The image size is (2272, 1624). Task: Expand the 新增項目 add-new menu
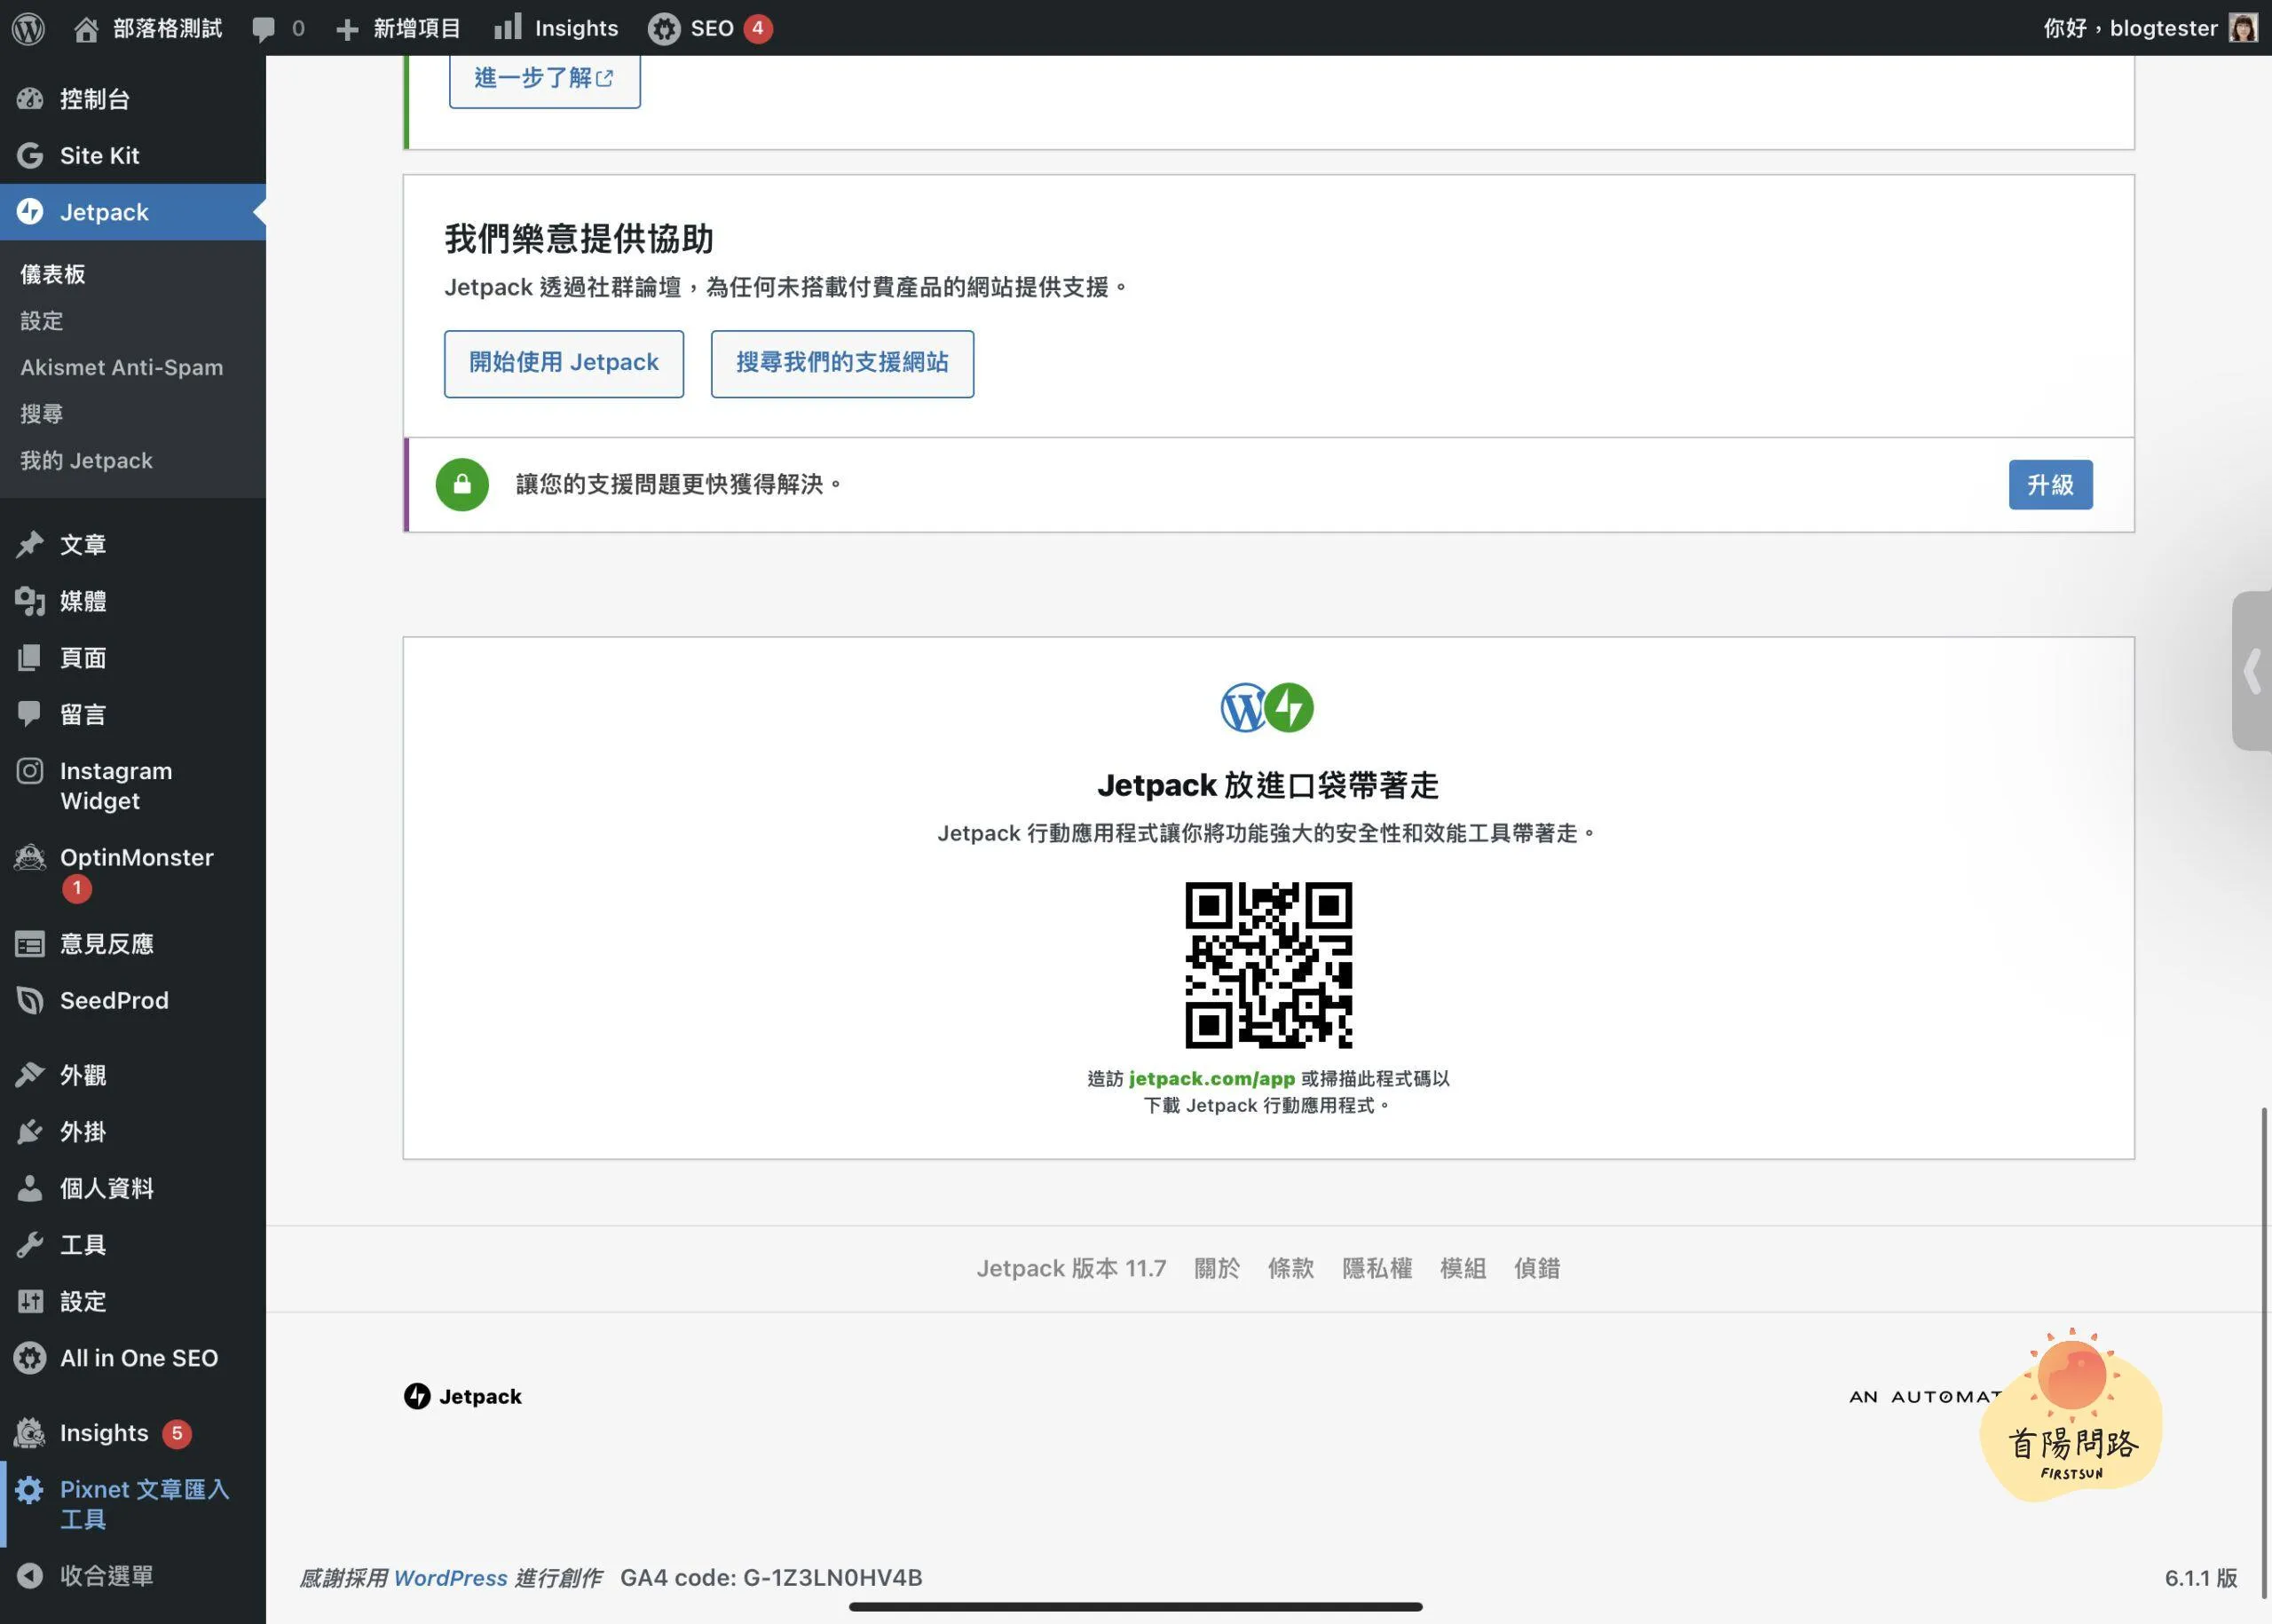[398, 28]
